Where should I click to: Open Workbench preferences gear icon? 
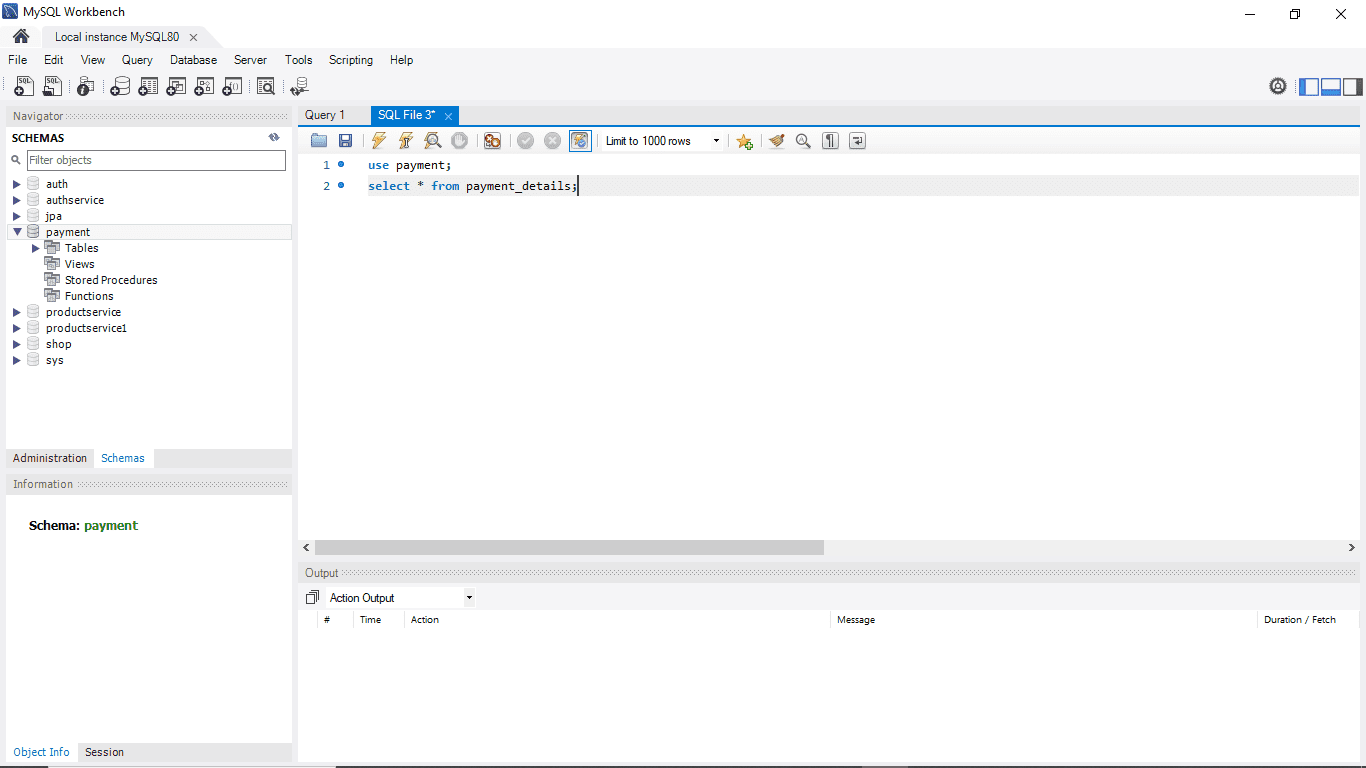point(1278,86)
